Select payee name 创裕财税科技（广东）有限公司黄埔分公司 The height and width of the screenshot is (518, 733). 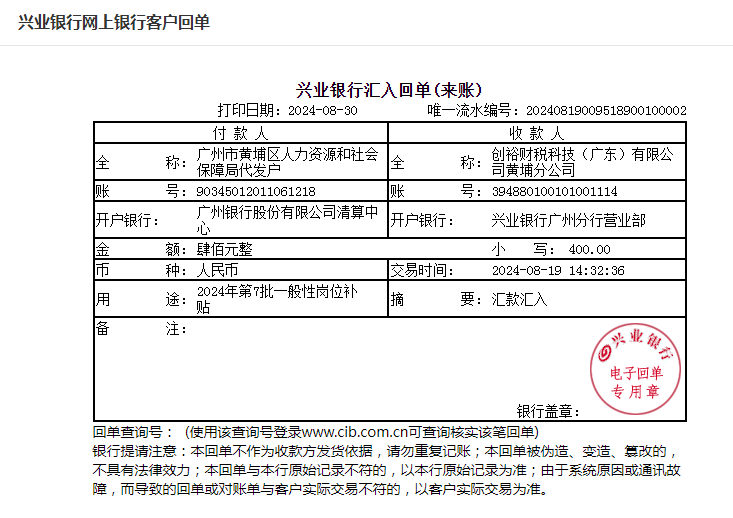tap(582, 162)
